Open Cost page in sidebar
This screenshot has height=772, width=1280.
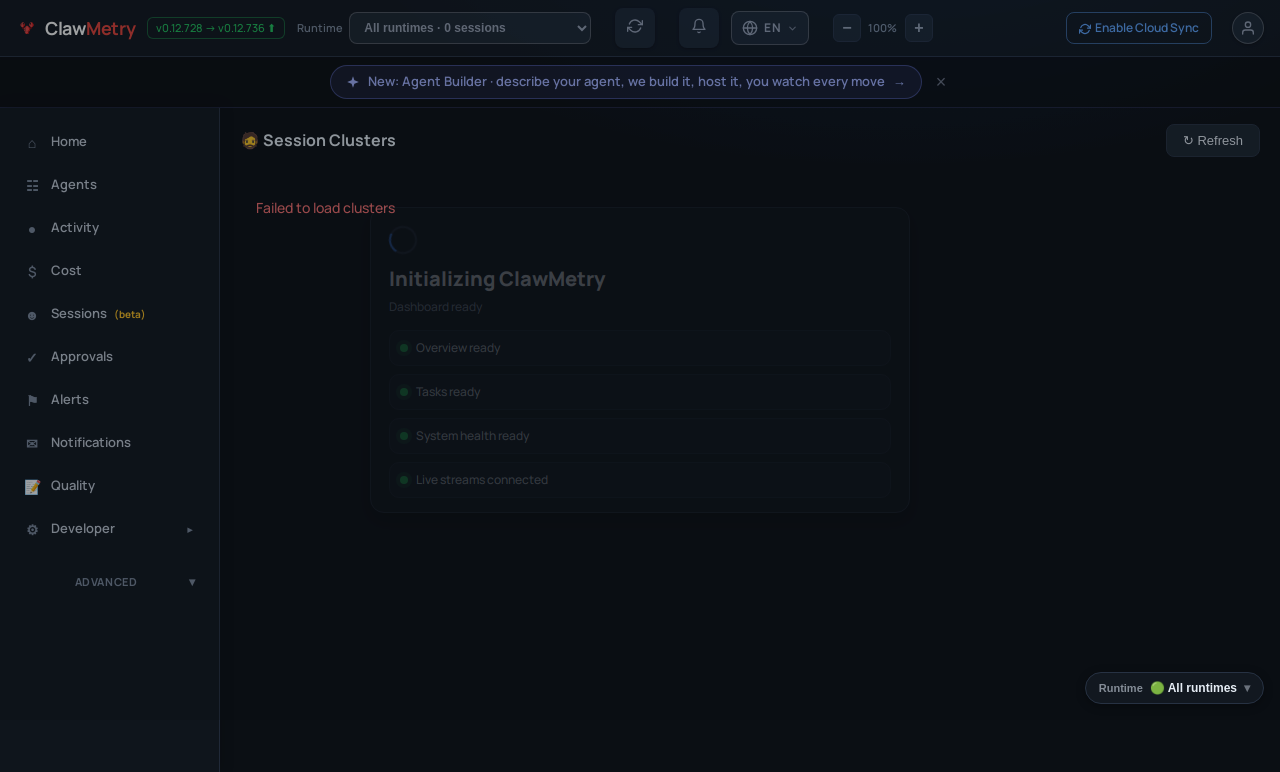110,271
